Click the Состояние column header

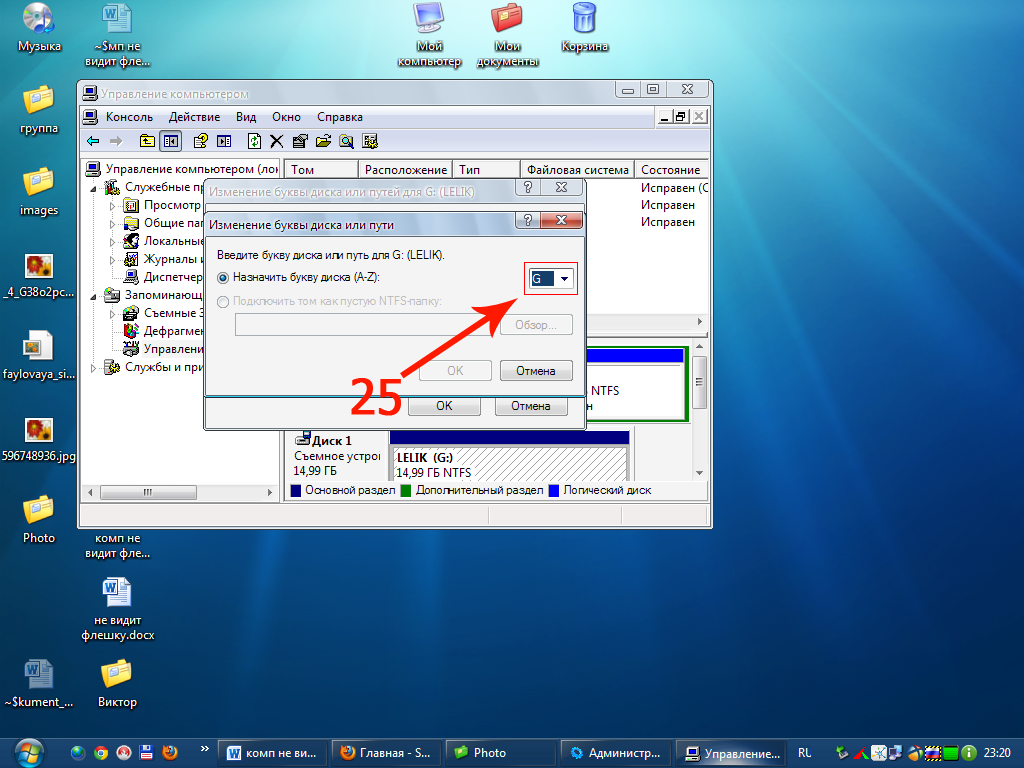click(x=671, y=169)
